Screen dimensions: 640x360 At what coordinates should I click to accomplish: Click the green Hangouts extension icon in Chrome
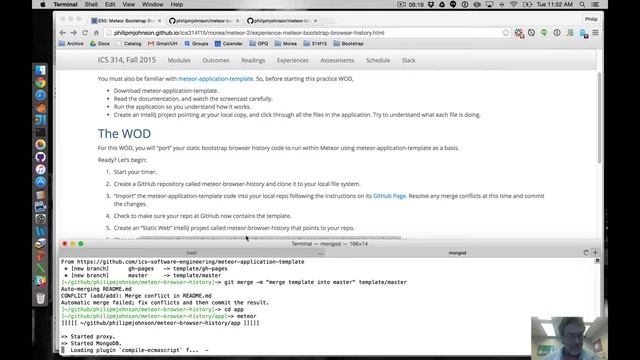[x=544, y=33]
